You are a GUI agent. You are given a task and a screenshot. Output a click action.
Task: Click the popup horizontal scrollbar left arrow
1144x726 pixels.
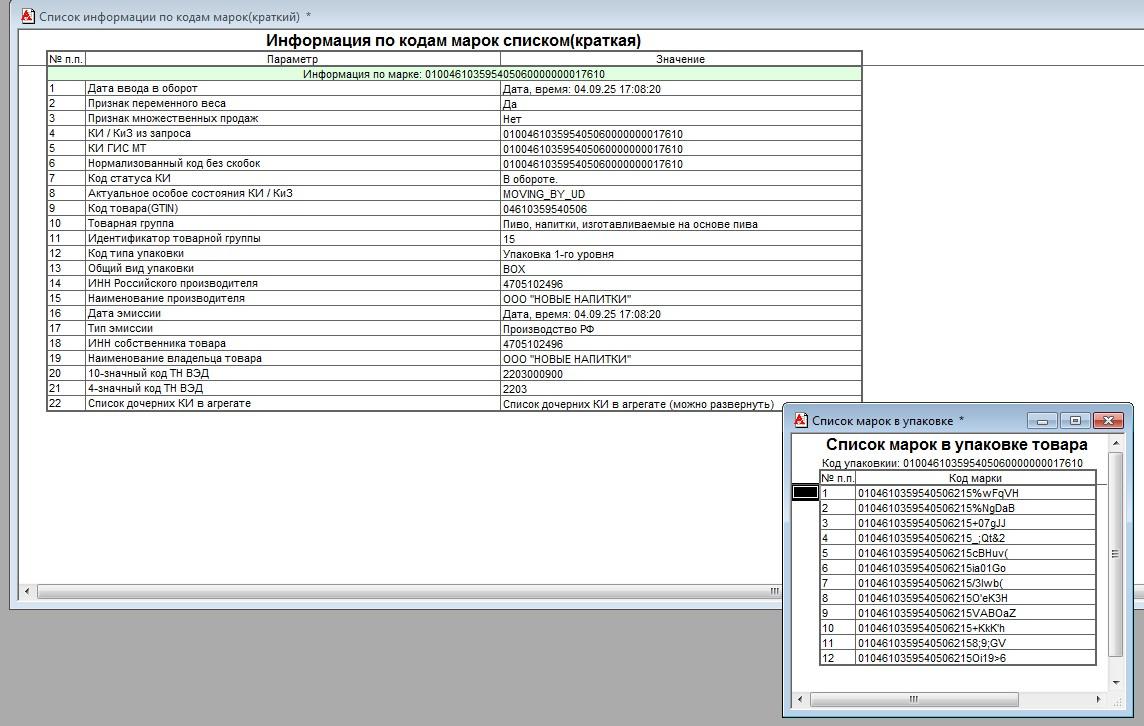tap(800, 699)
